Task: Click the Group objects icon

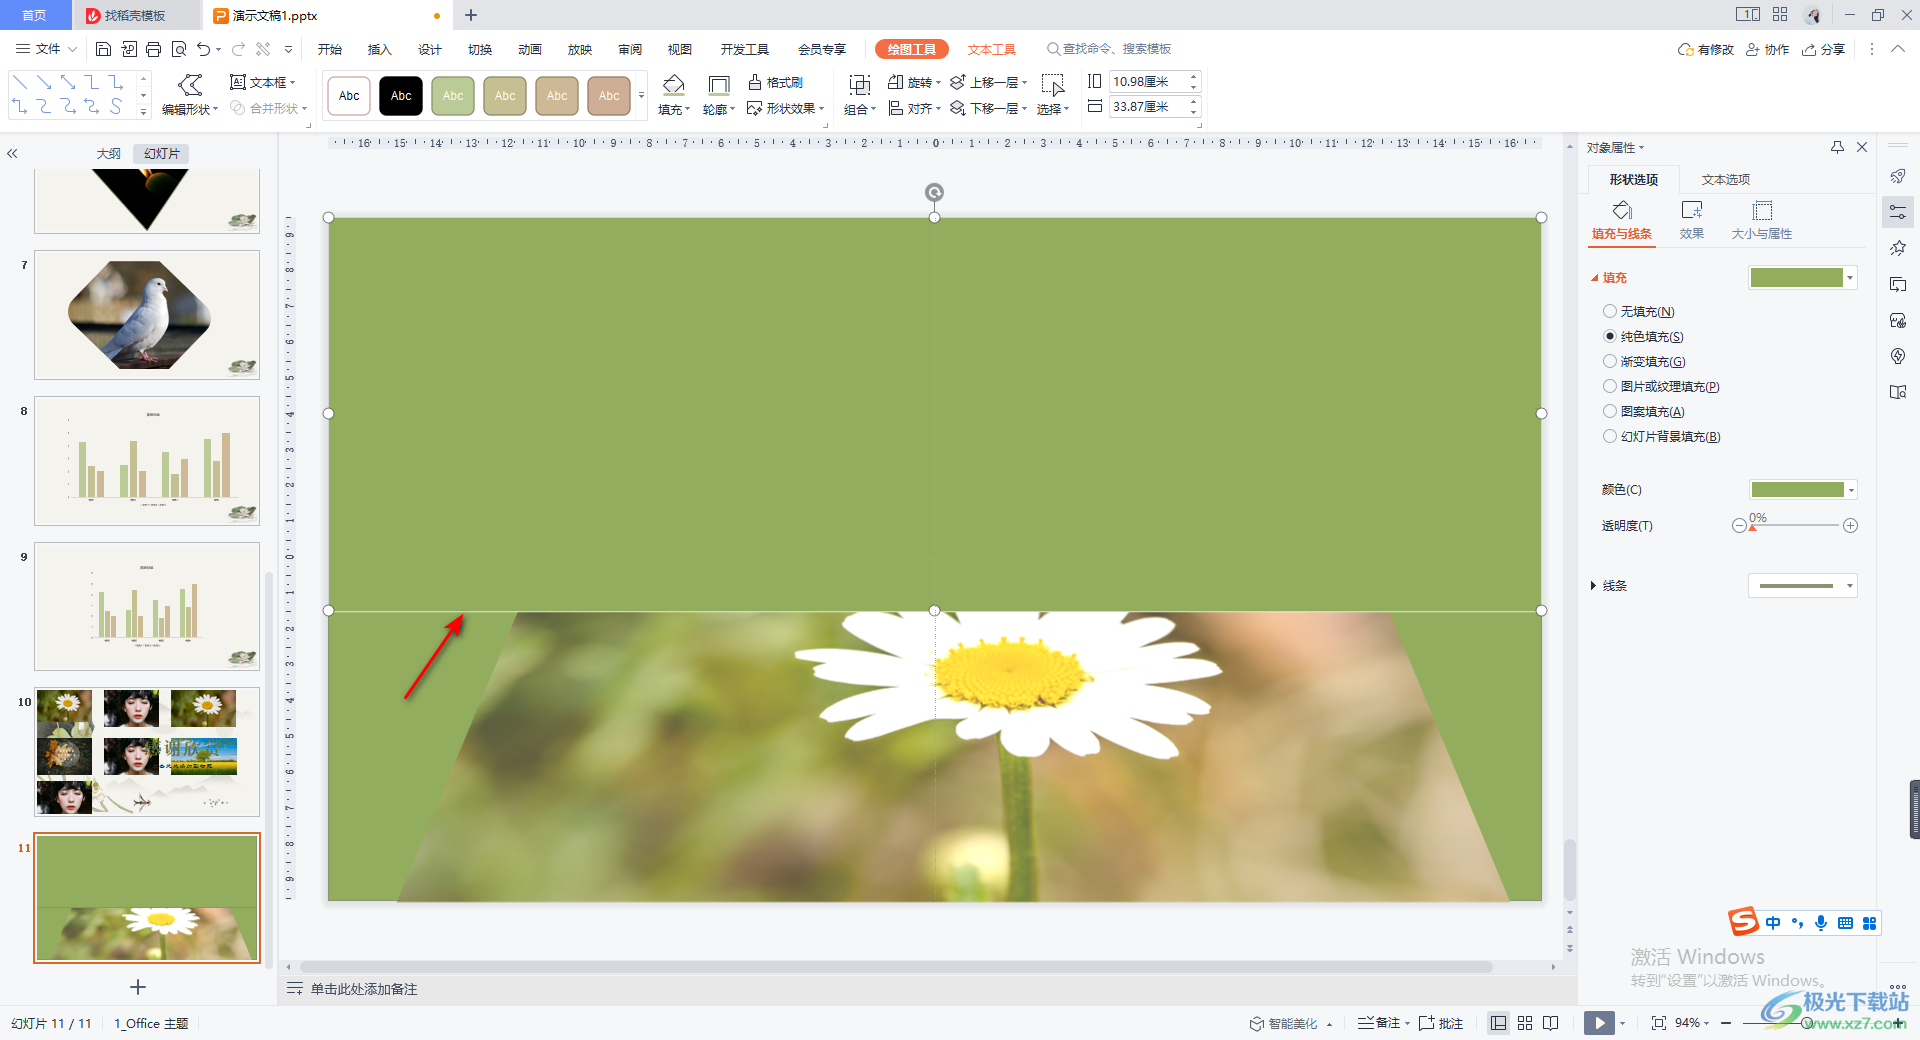Action: click(x=859, y=85)
